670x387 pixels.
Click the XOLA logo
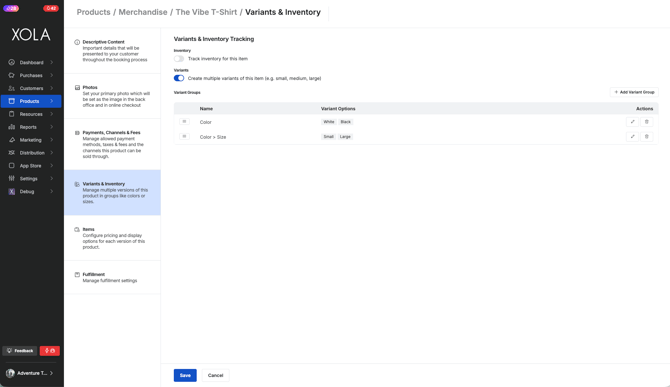[31, 35]
